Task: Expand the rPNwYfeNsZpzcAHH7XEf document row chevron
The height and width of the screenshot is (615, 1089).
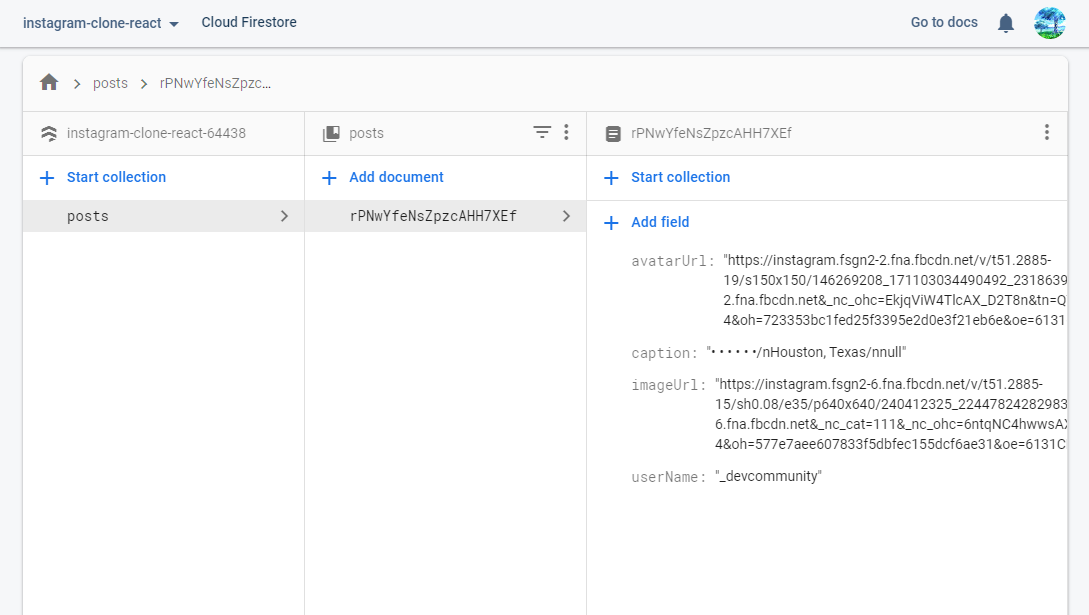Action: coord(566,216)
